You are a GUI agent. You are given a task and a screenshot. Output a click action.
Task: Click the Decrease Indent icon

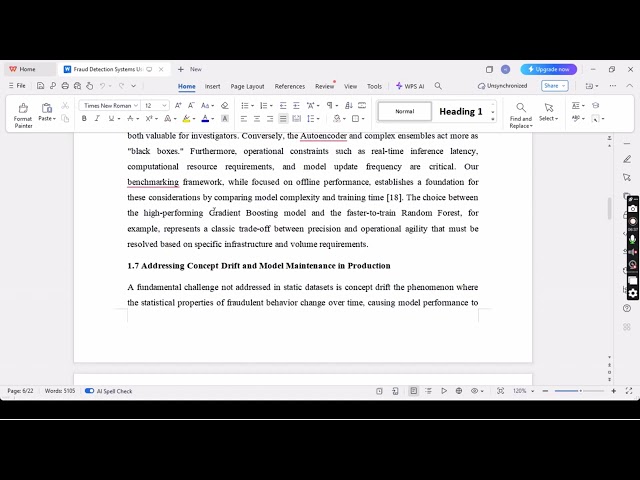[x=283, y=105]
